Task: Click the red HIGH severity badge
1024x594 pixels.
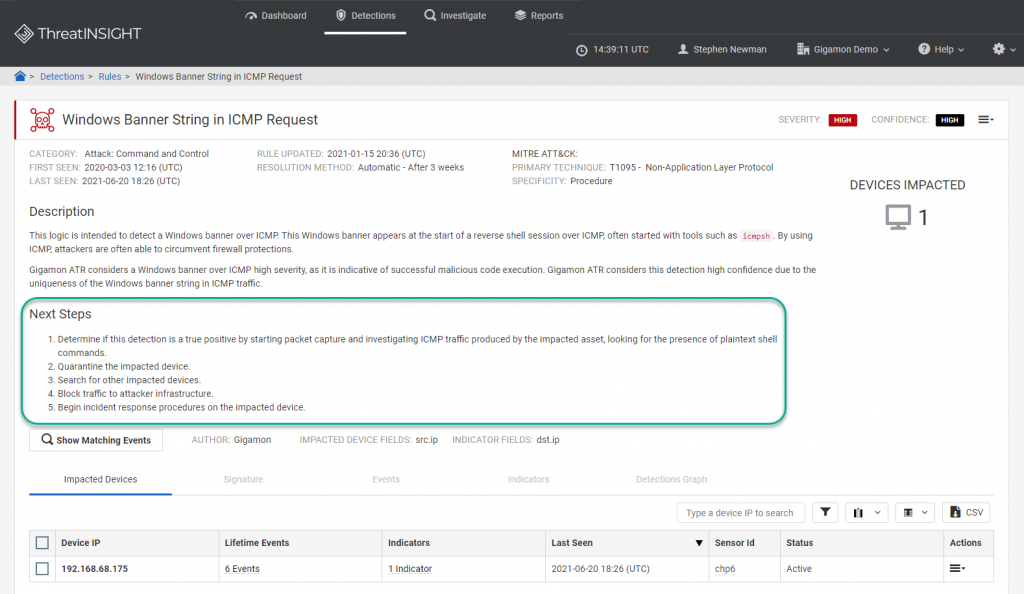Action: (842, 120)
